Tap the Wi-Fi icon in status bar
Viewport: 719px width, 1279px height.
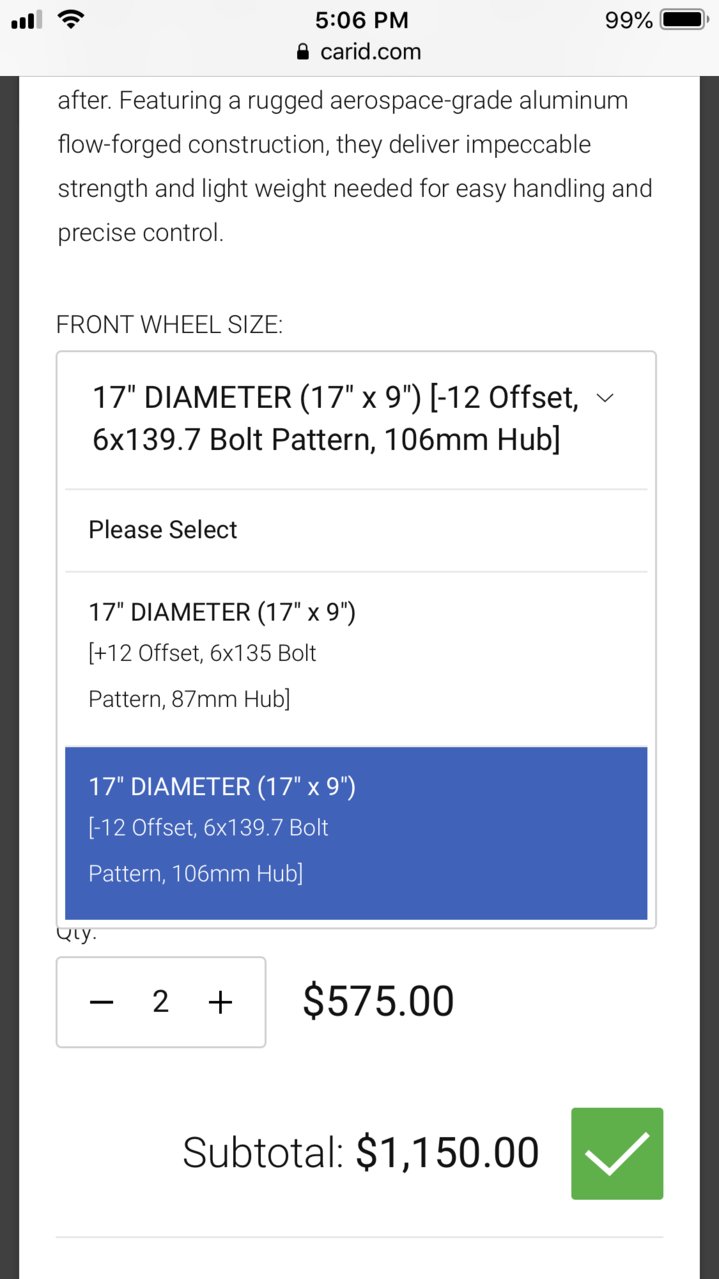(x=70, y=18)
